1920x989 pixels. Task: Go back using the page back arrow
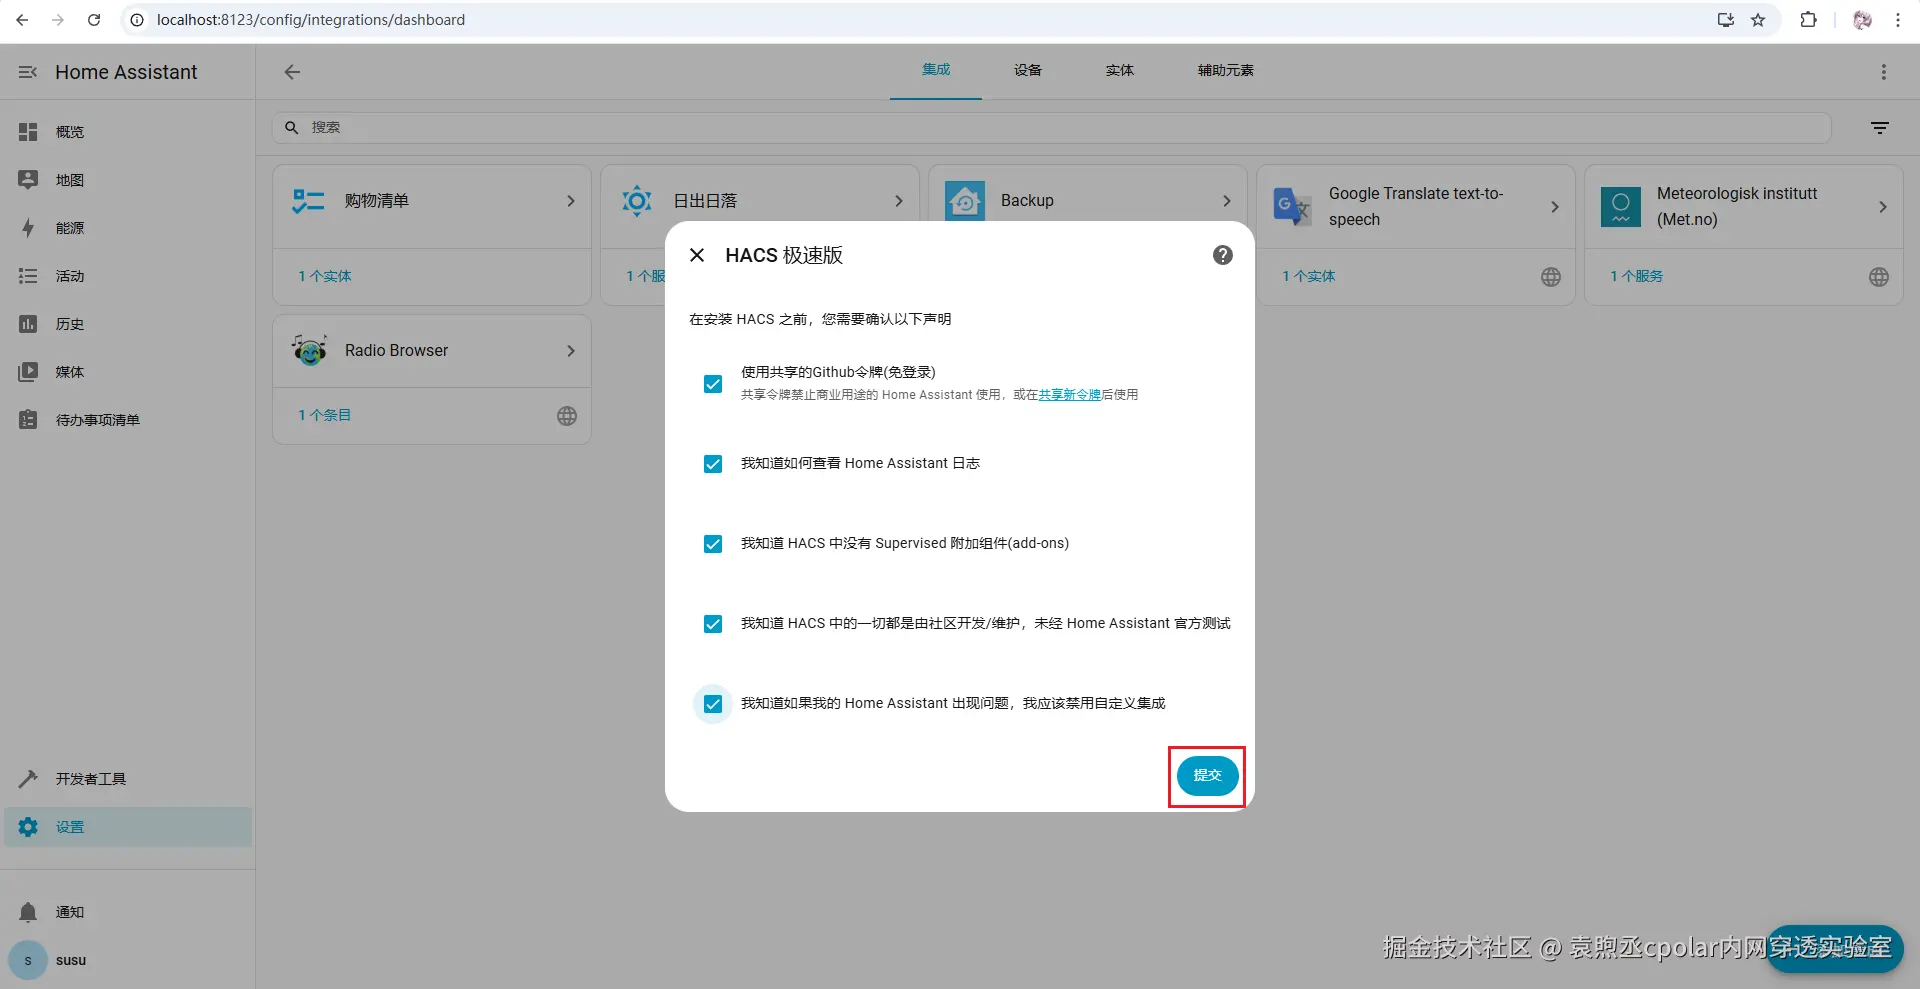tap(292, 72)
